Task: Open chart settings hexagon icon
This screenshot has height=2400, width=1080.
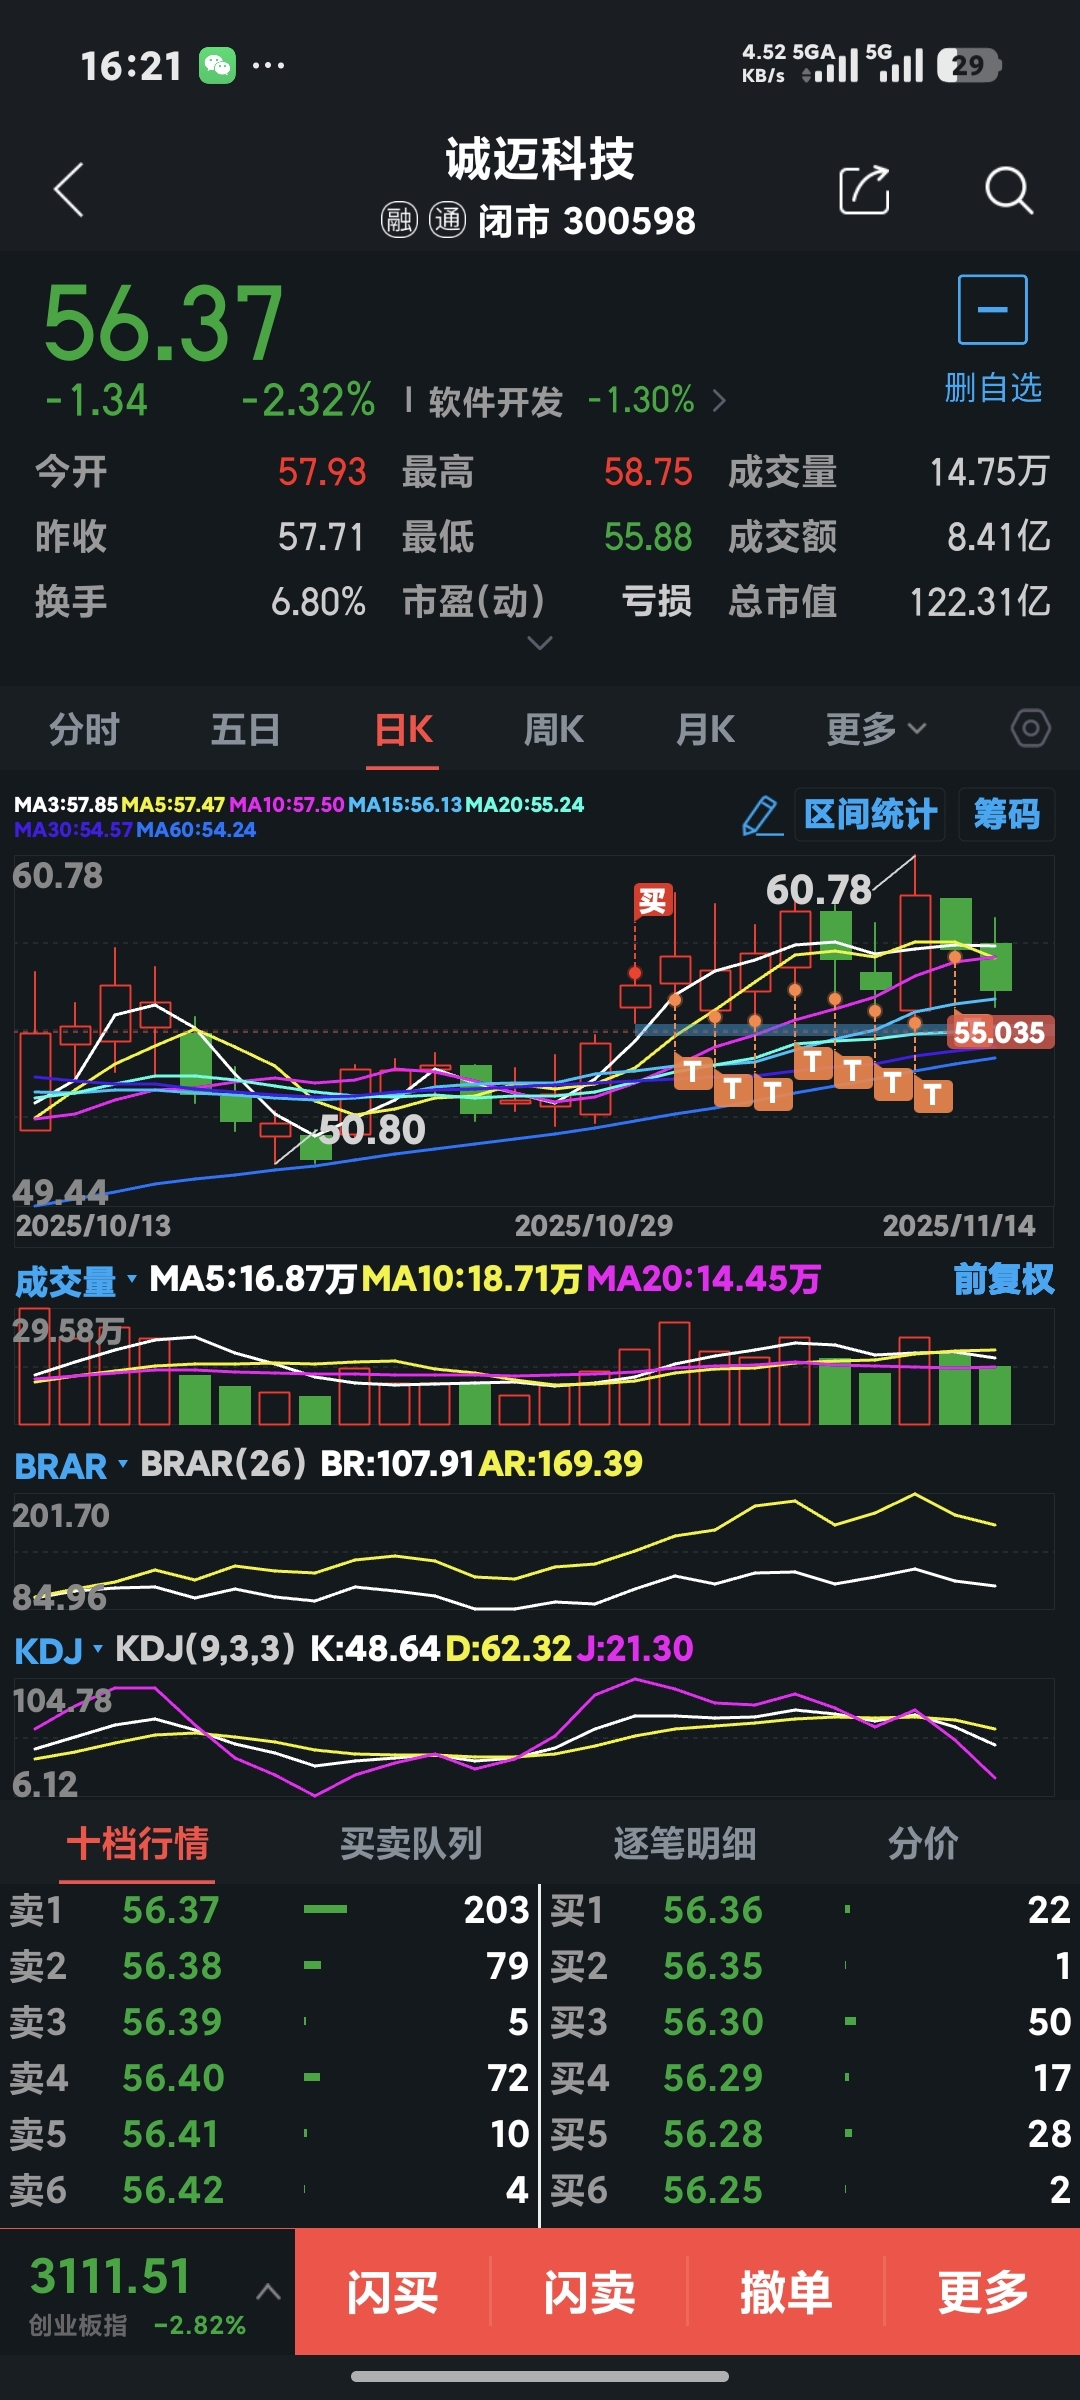Action: pyautogui.click(x=1030, y=728)
